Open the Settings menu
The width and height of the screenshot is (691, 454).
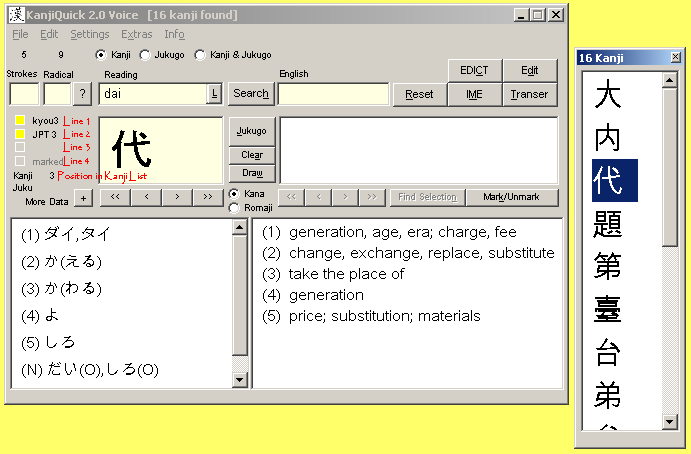pyautogui.click(x=90, y=34)
